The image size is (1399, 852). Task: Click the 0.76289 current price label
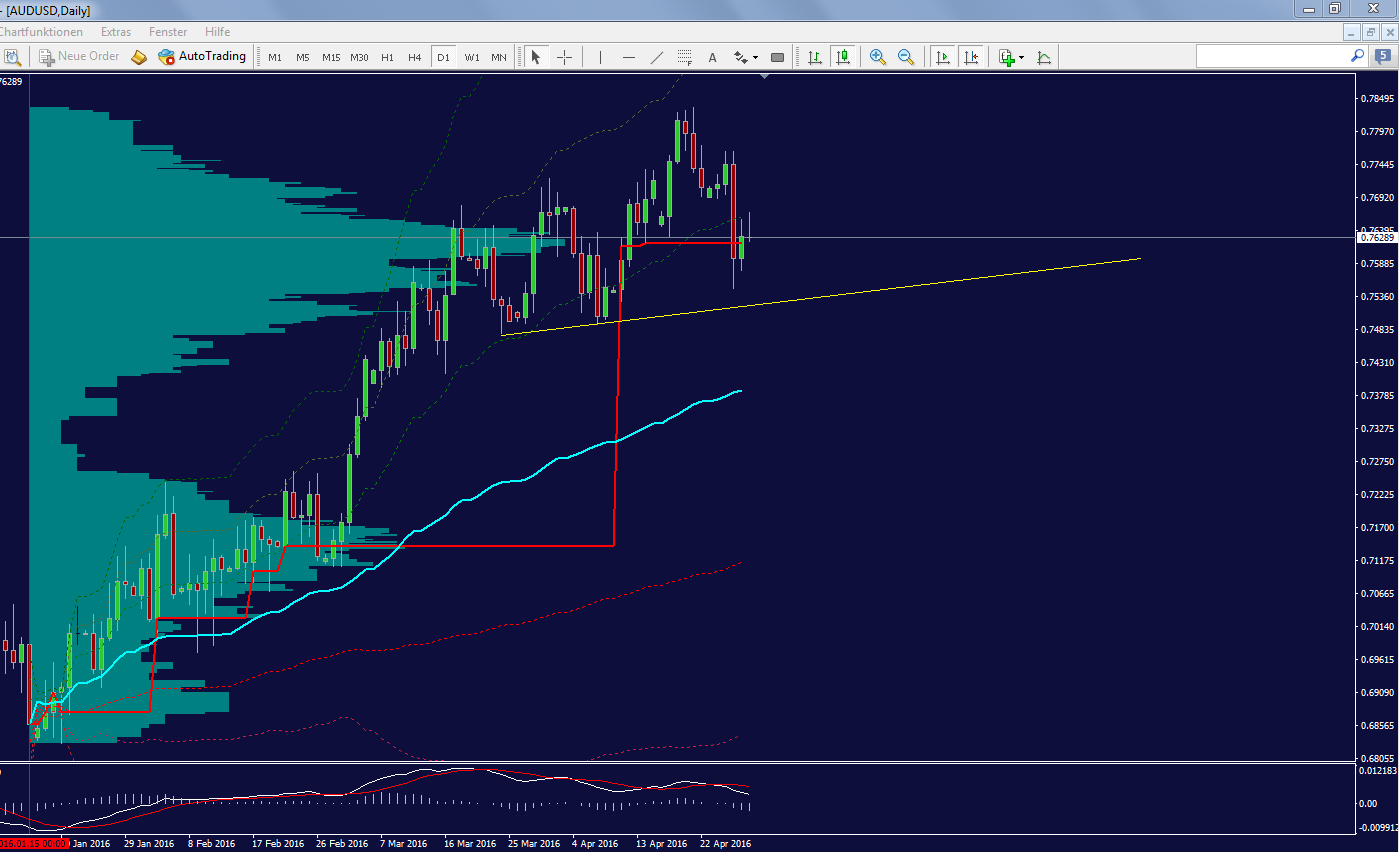coord(1377,238)
